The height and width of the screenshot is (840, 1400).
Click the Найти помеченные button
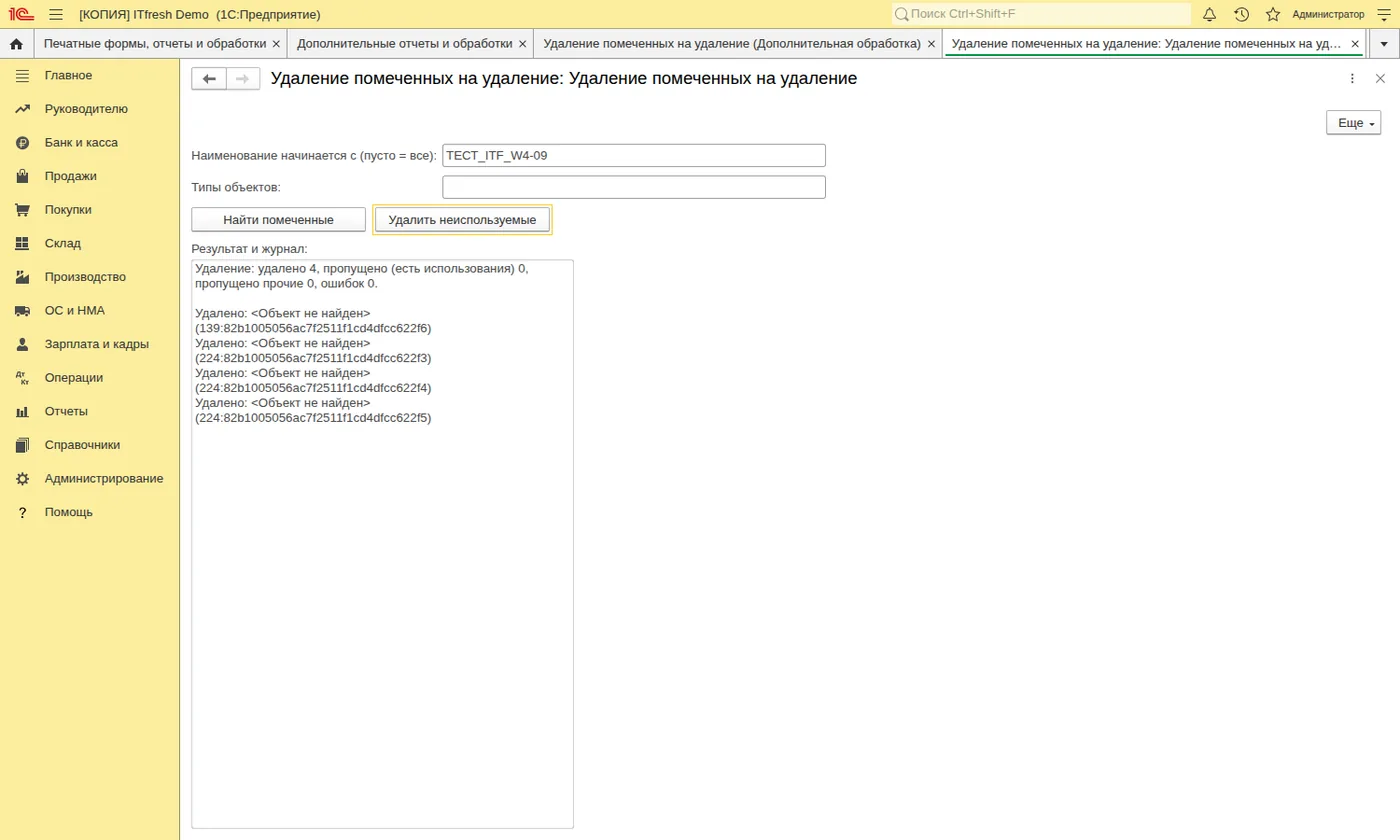point(279,220)
